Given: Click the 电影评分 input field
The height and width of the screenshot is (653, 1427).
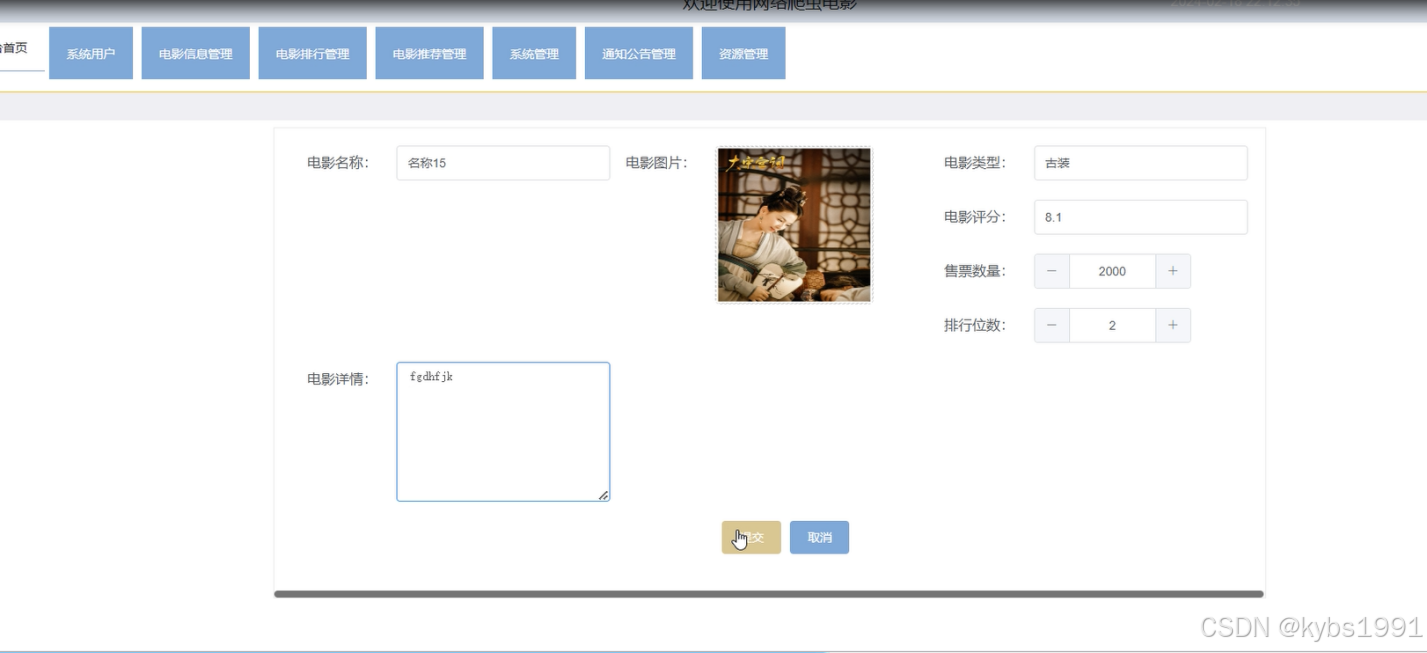Looking at the screenshot, I should [1140, 217].
